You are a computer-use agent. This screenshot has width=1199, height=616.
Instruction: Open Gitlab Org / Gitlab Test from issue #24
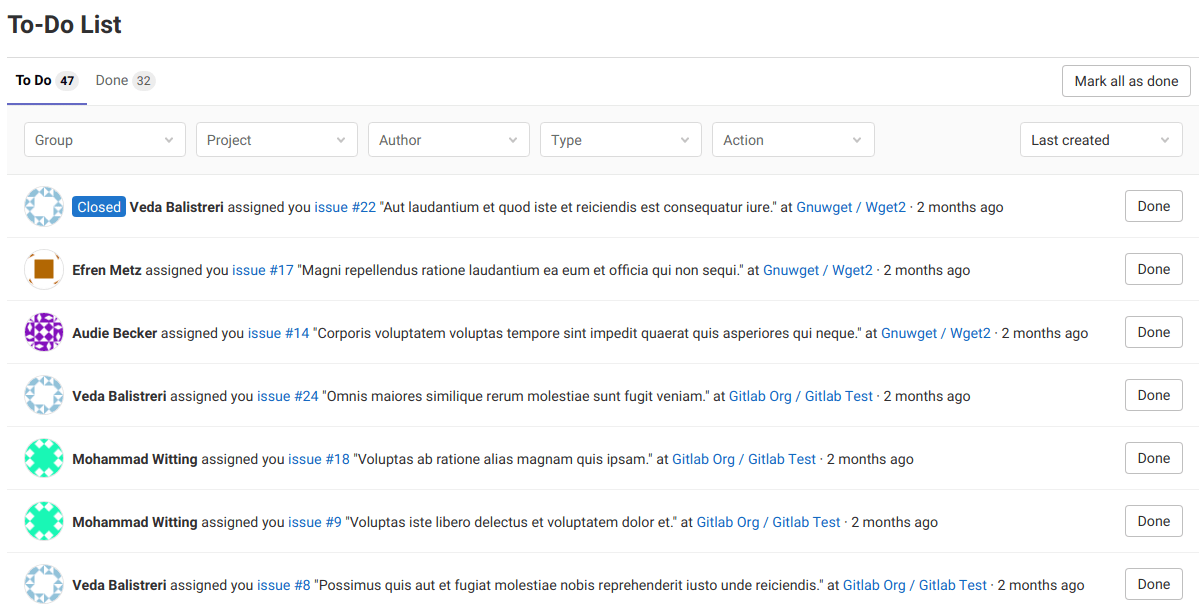coord(800,396)
